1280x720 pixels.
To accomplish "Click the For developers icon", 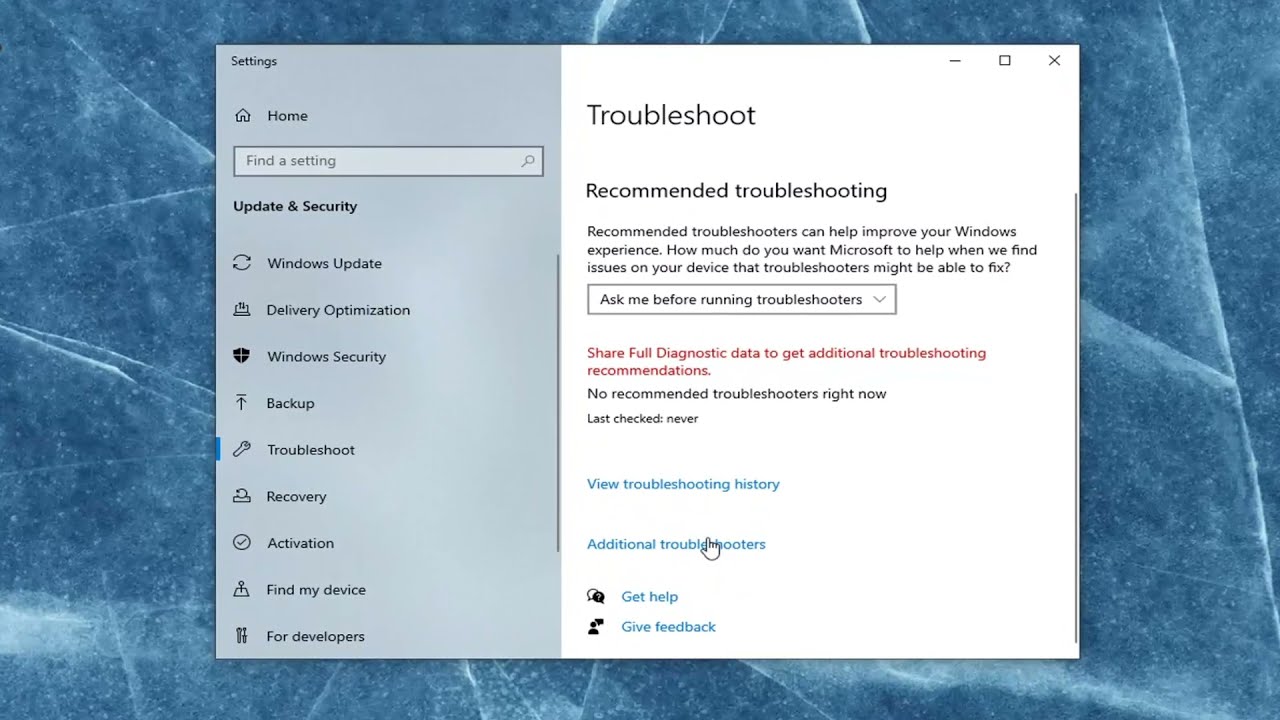I will pos(242,636).
